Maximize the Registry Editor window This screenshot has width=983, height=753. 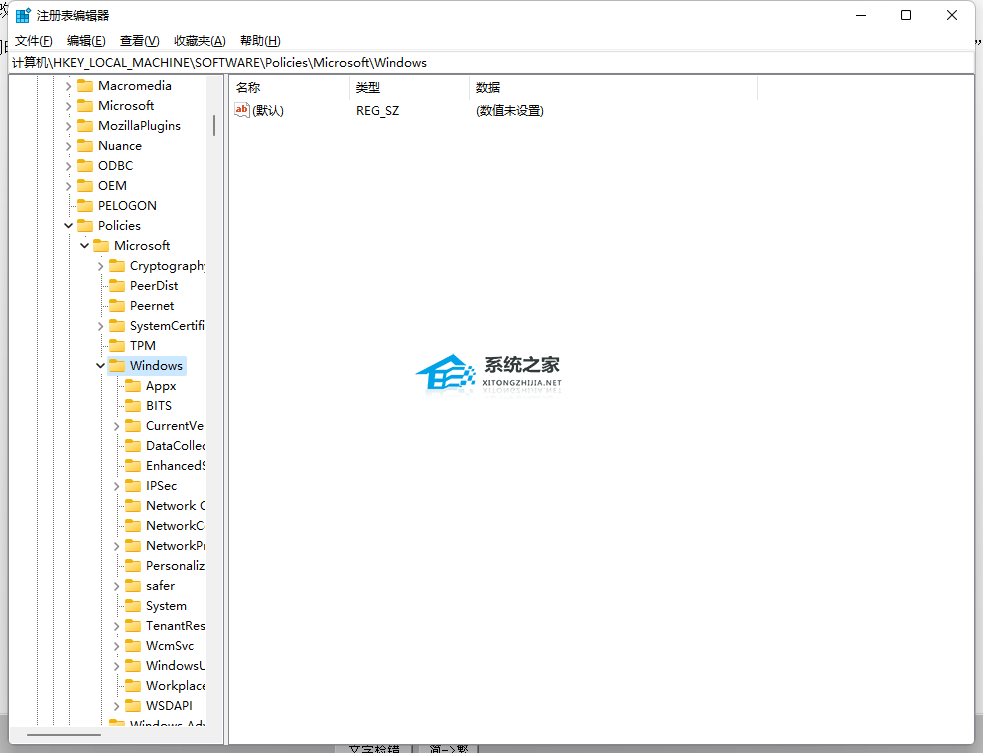[906, 15]
